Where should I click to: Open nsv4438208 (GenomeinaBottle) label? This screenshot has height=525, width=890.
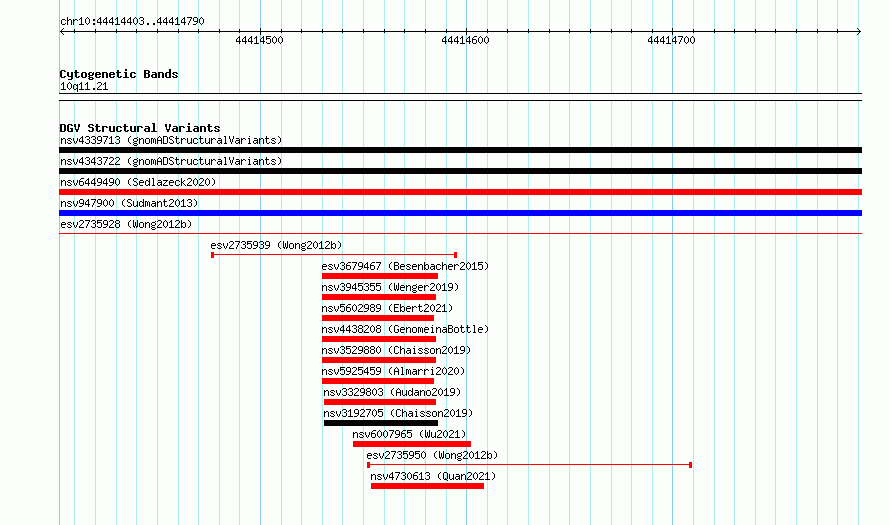[405, 329]
